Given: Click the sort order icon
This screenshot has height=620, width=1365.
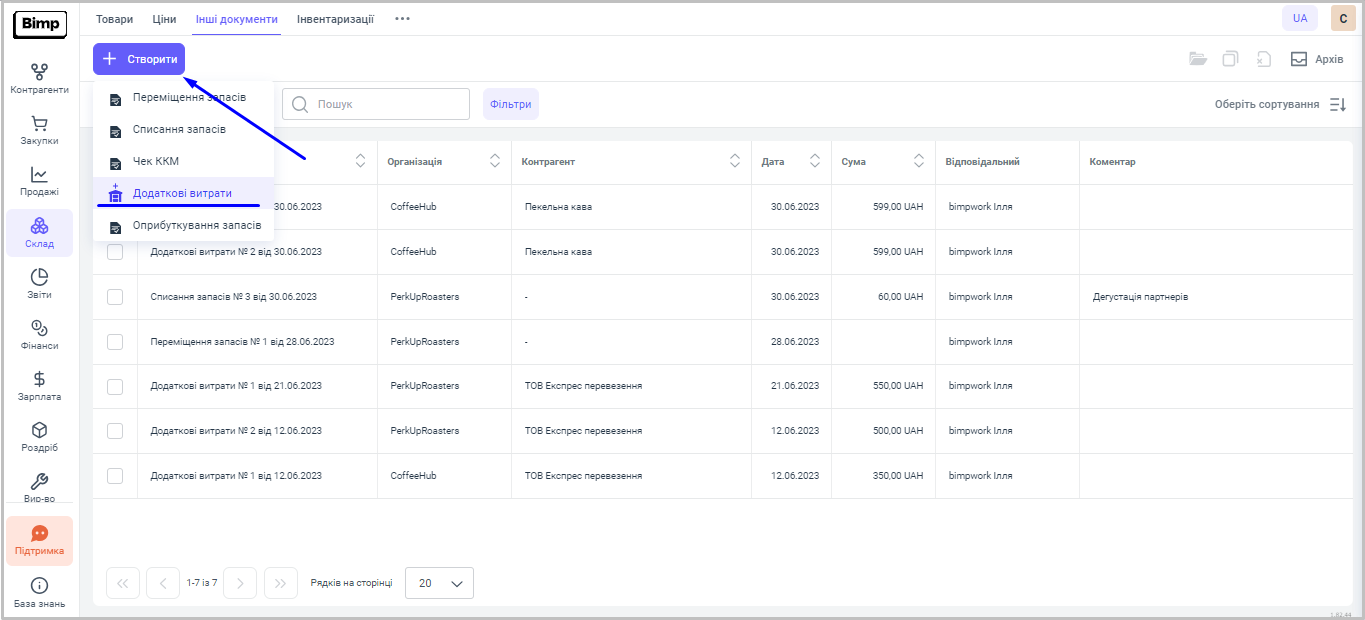Looking at the screenshot, I should (x=1337, y=104).
